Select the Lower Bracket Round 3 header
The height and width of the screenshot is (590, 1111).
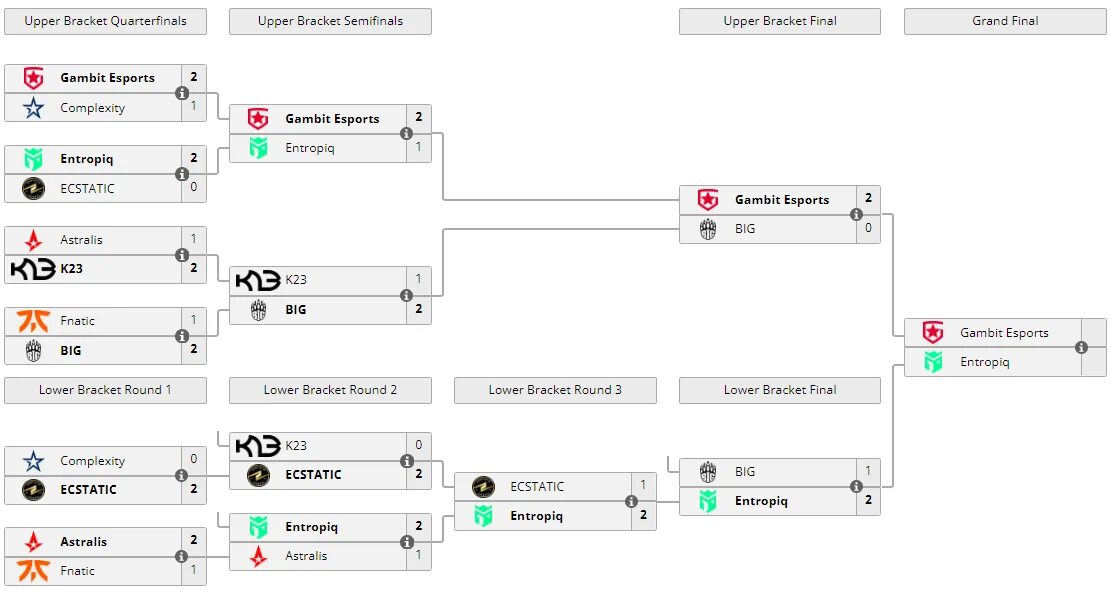556,390
